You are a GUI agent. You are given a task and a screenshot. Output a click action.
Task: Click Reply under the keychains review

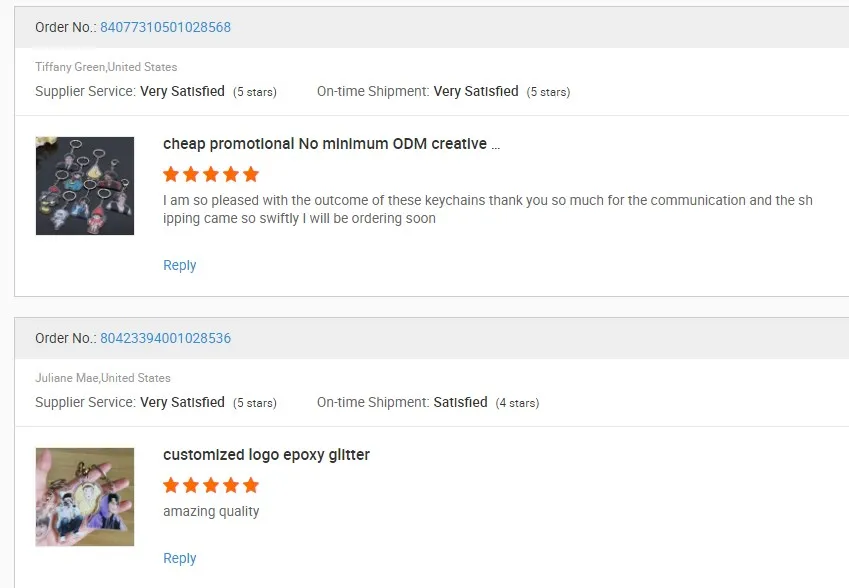pyautogui.click(x=180, y=265)
